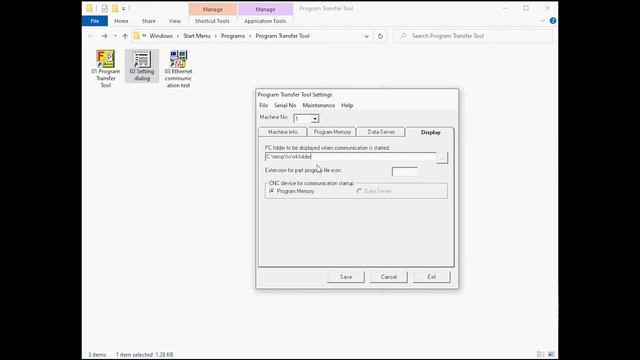Screen dimensions: 640x360
Task: Expand the address bar history dropdown
Action: [x=366, y=36]
